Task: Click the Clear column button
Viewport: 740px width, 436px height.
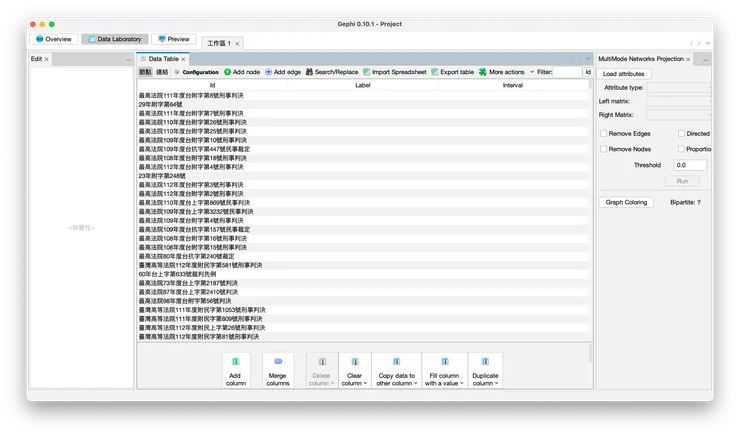Action: click(354, 371)
